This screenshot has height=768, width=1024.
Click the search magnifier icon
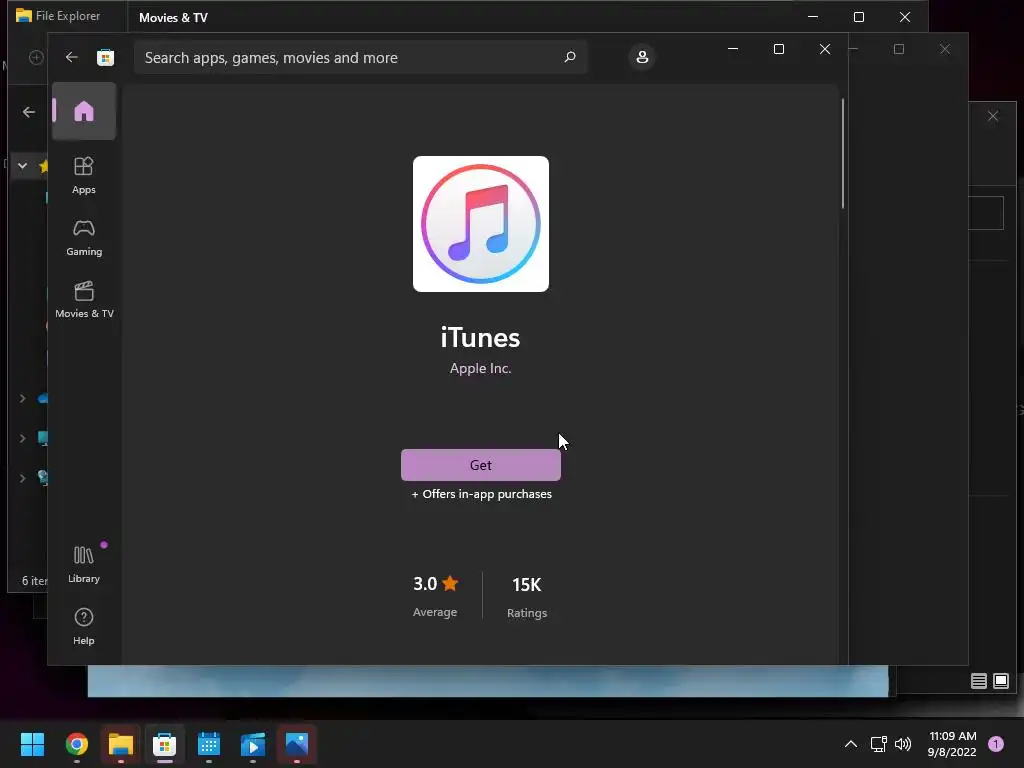pos(569,57)
